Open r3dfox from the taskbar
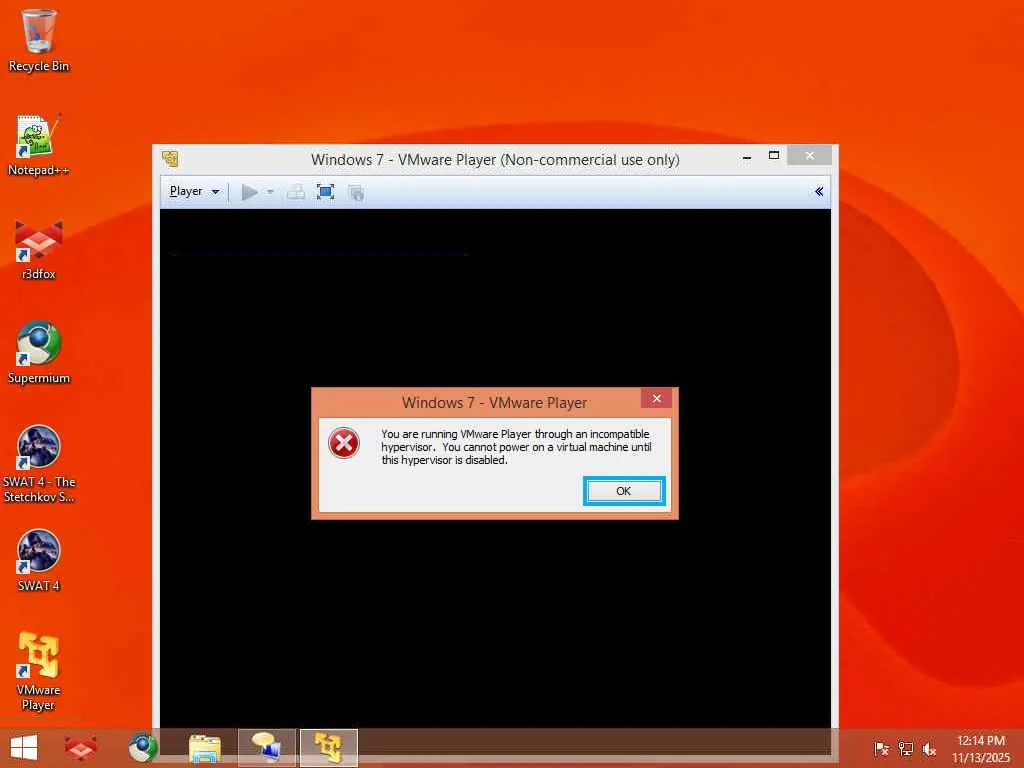 click(81, 748)
